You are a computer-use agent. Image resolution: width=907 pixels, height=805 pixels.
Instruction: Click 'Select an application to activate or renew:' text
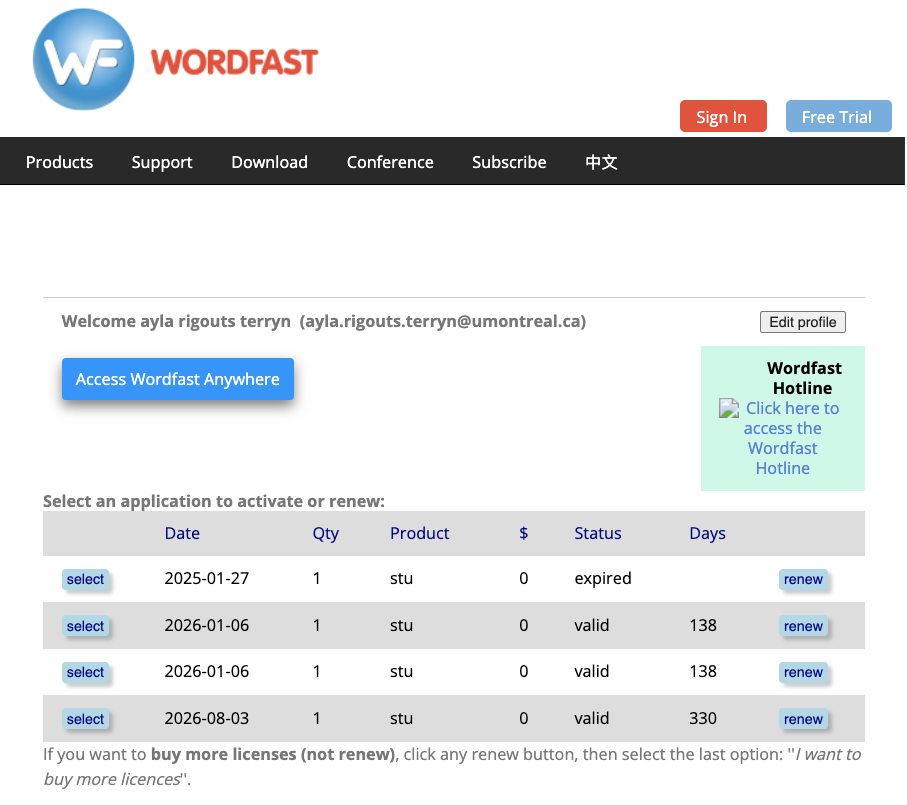tap(213, 501)
